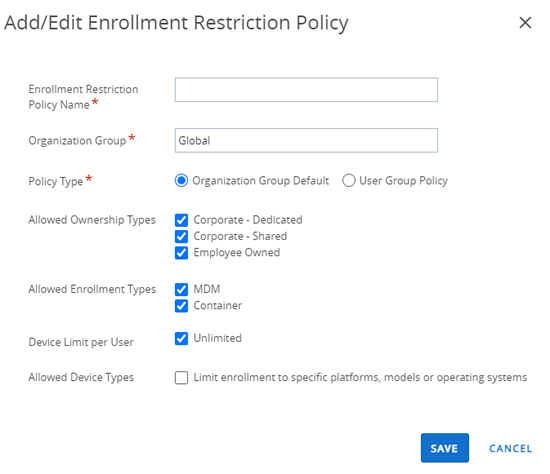Uncheck the Corporate - Dedicated ownership checkbox
The image size is (550, 474).
[x=181, y=220]
